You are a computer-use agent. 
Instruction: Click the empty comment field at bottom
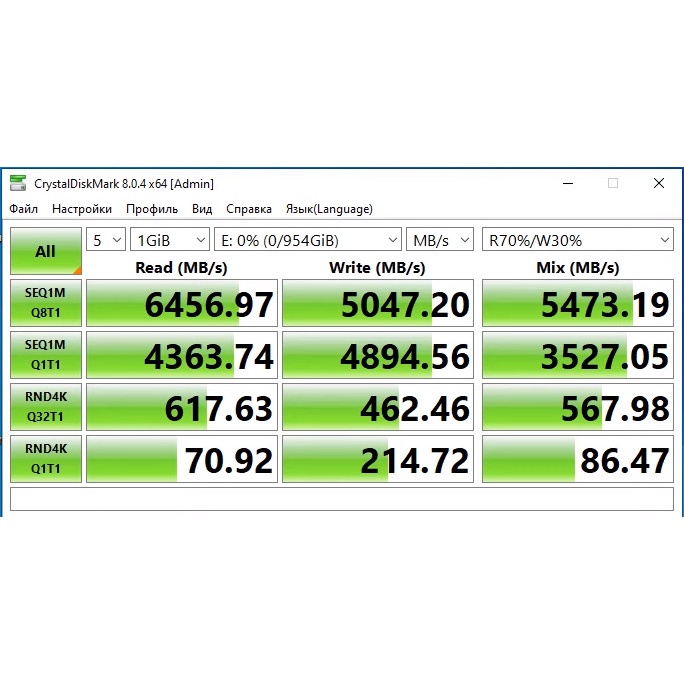[x=341, y=499]
